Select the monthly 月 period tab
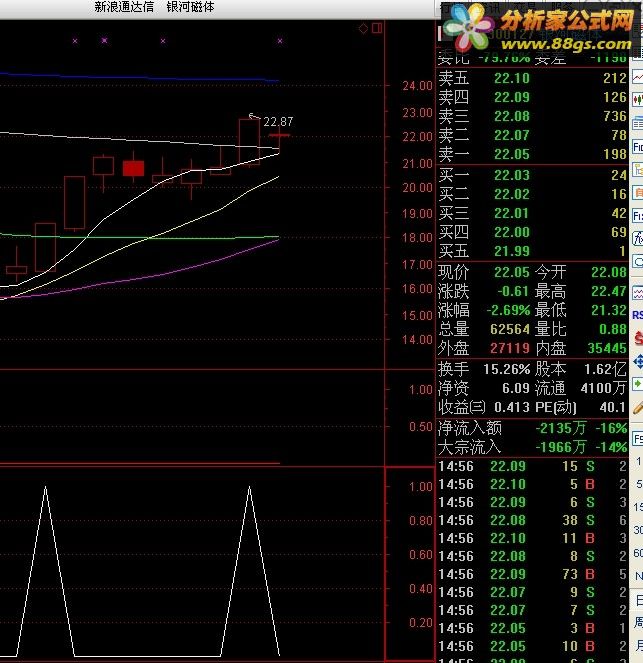Viewport: 643px width, 663px height. [x=638, y=645]
